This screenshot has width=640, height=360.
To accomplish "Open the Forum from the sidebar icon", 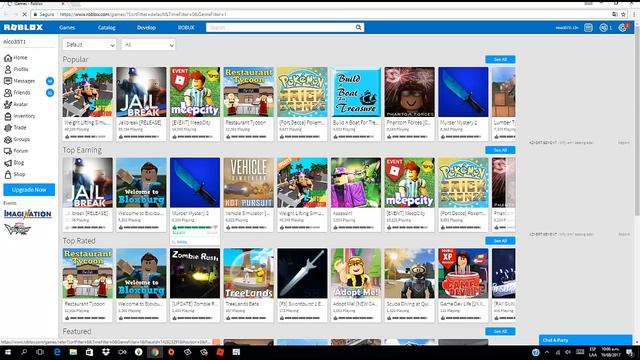I will pos(8,151).
